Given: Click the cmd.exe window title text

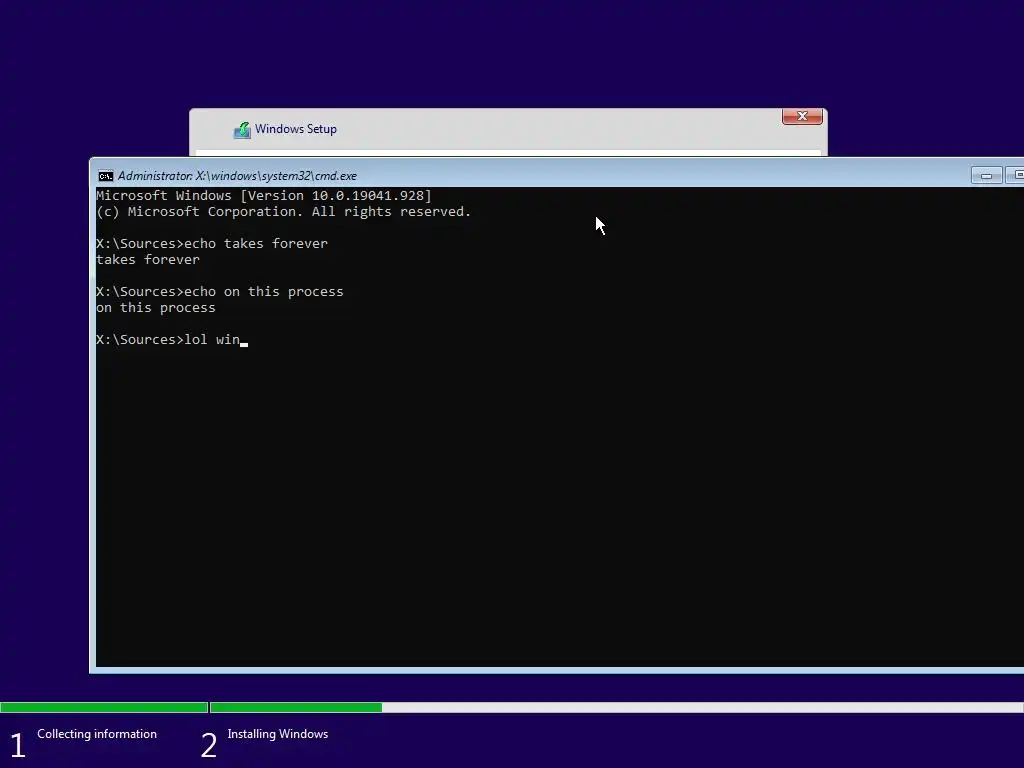Looking at the screenshot, I should (x=237, y=176).
